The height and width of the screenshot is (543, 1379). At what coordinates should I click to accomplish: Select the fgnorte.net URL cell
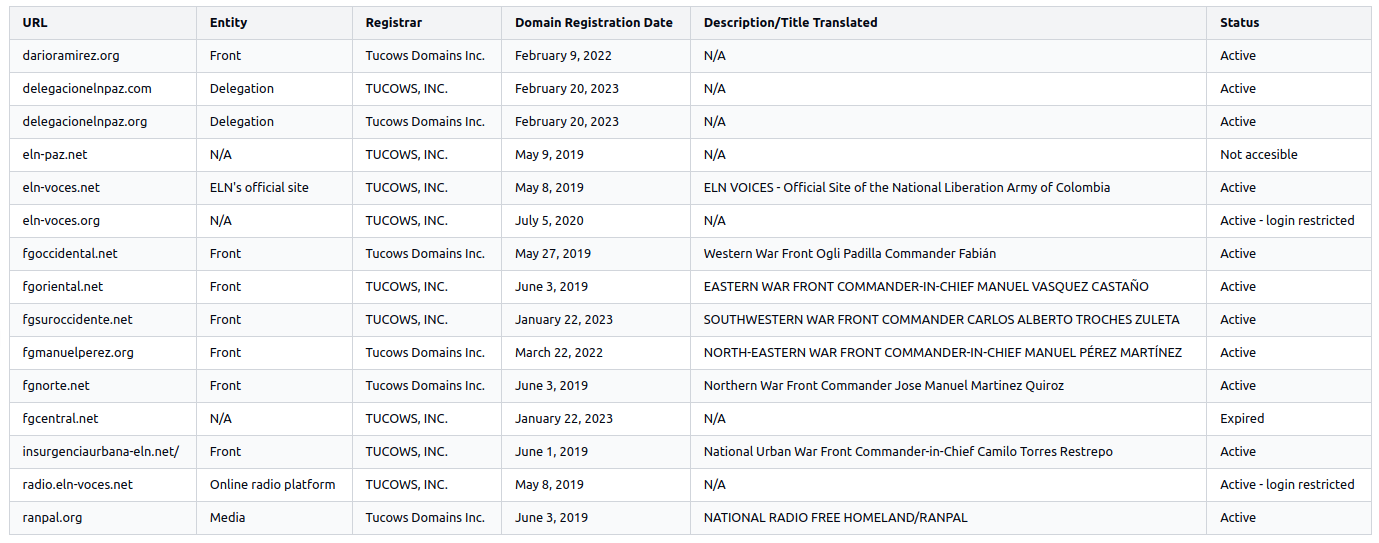(x=103, y=386)
